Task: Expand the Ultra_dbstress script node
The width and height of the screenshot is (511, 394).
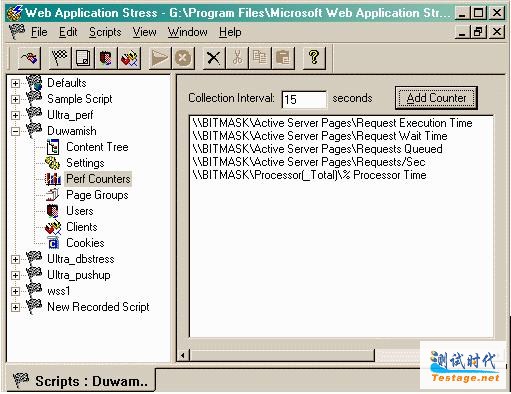Action: [15, 259]
